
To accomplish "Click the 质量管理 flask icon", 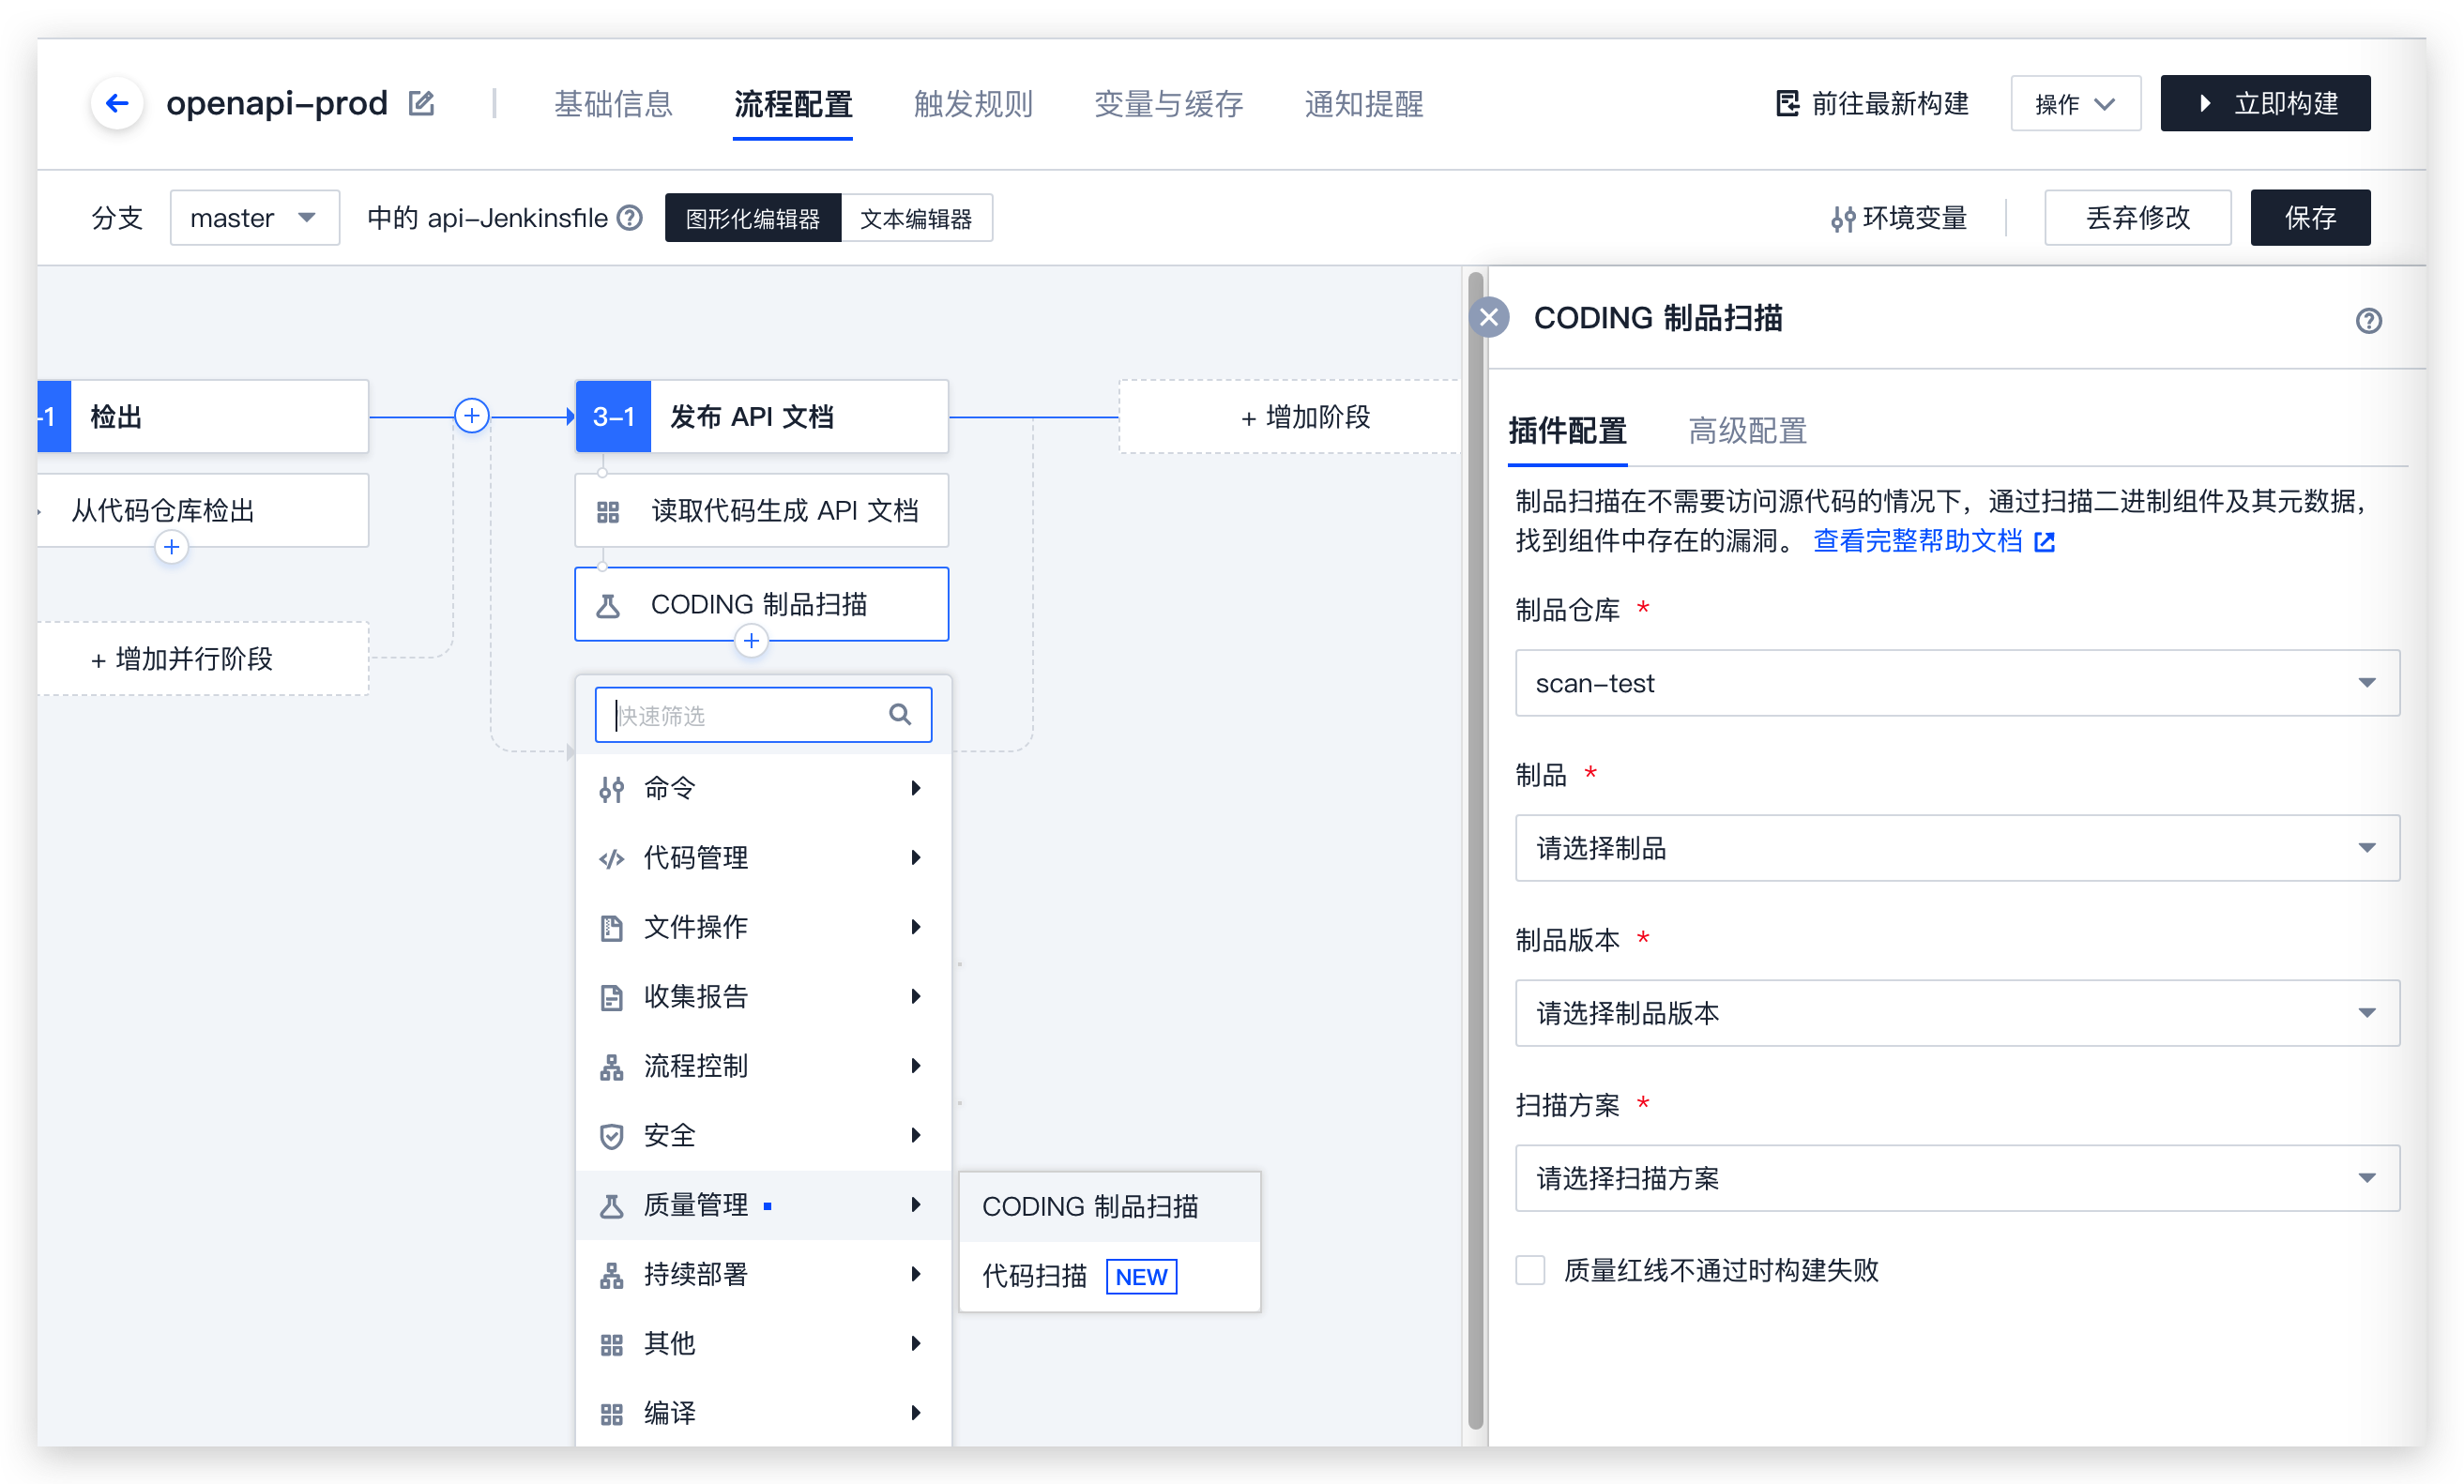I will point(611,1206).
